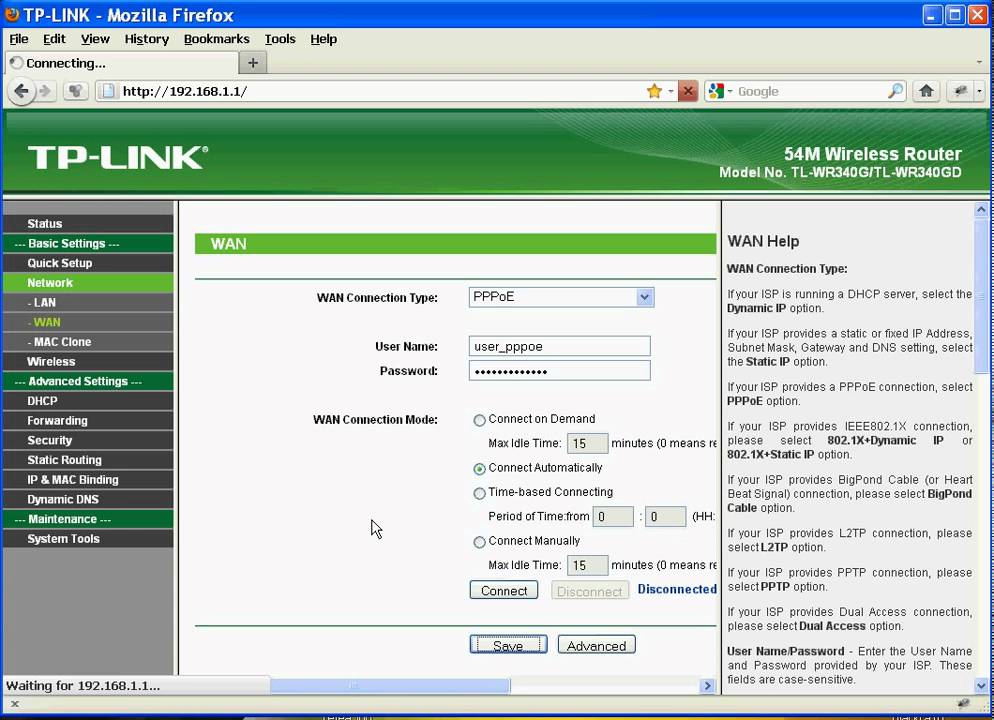Screen dimensions: 994x720
Task: Go to the Home page icon
Action: tap(926, 91)
